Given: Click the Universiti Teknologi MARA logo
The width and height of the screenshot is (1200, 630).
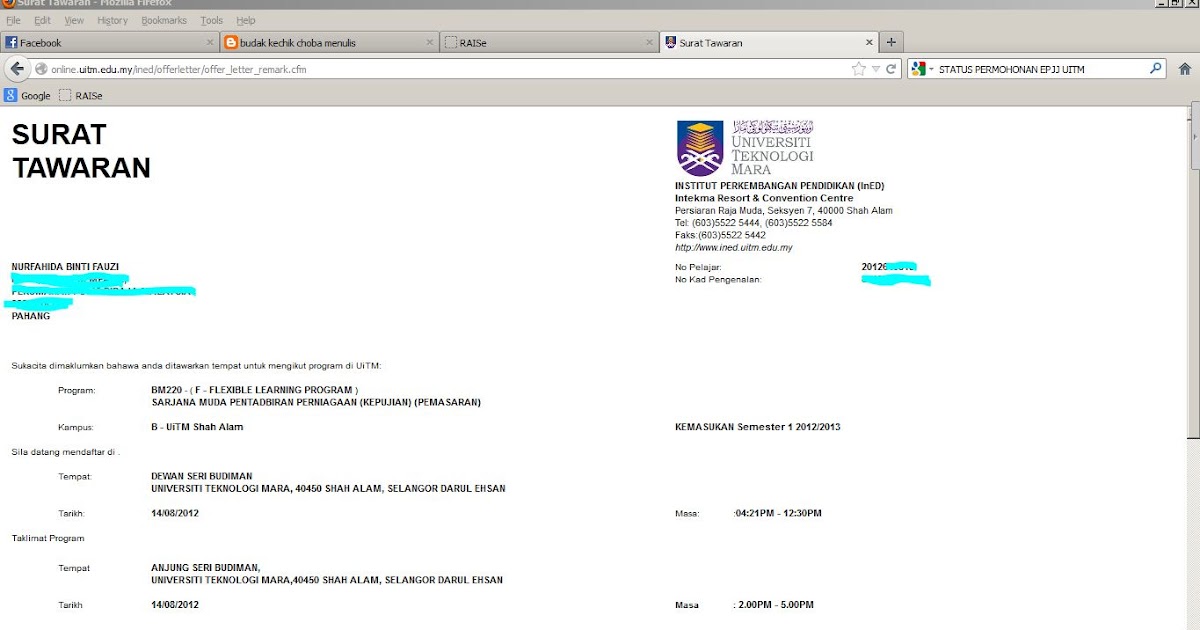Looking at the screenshot, I should point(745,148).
